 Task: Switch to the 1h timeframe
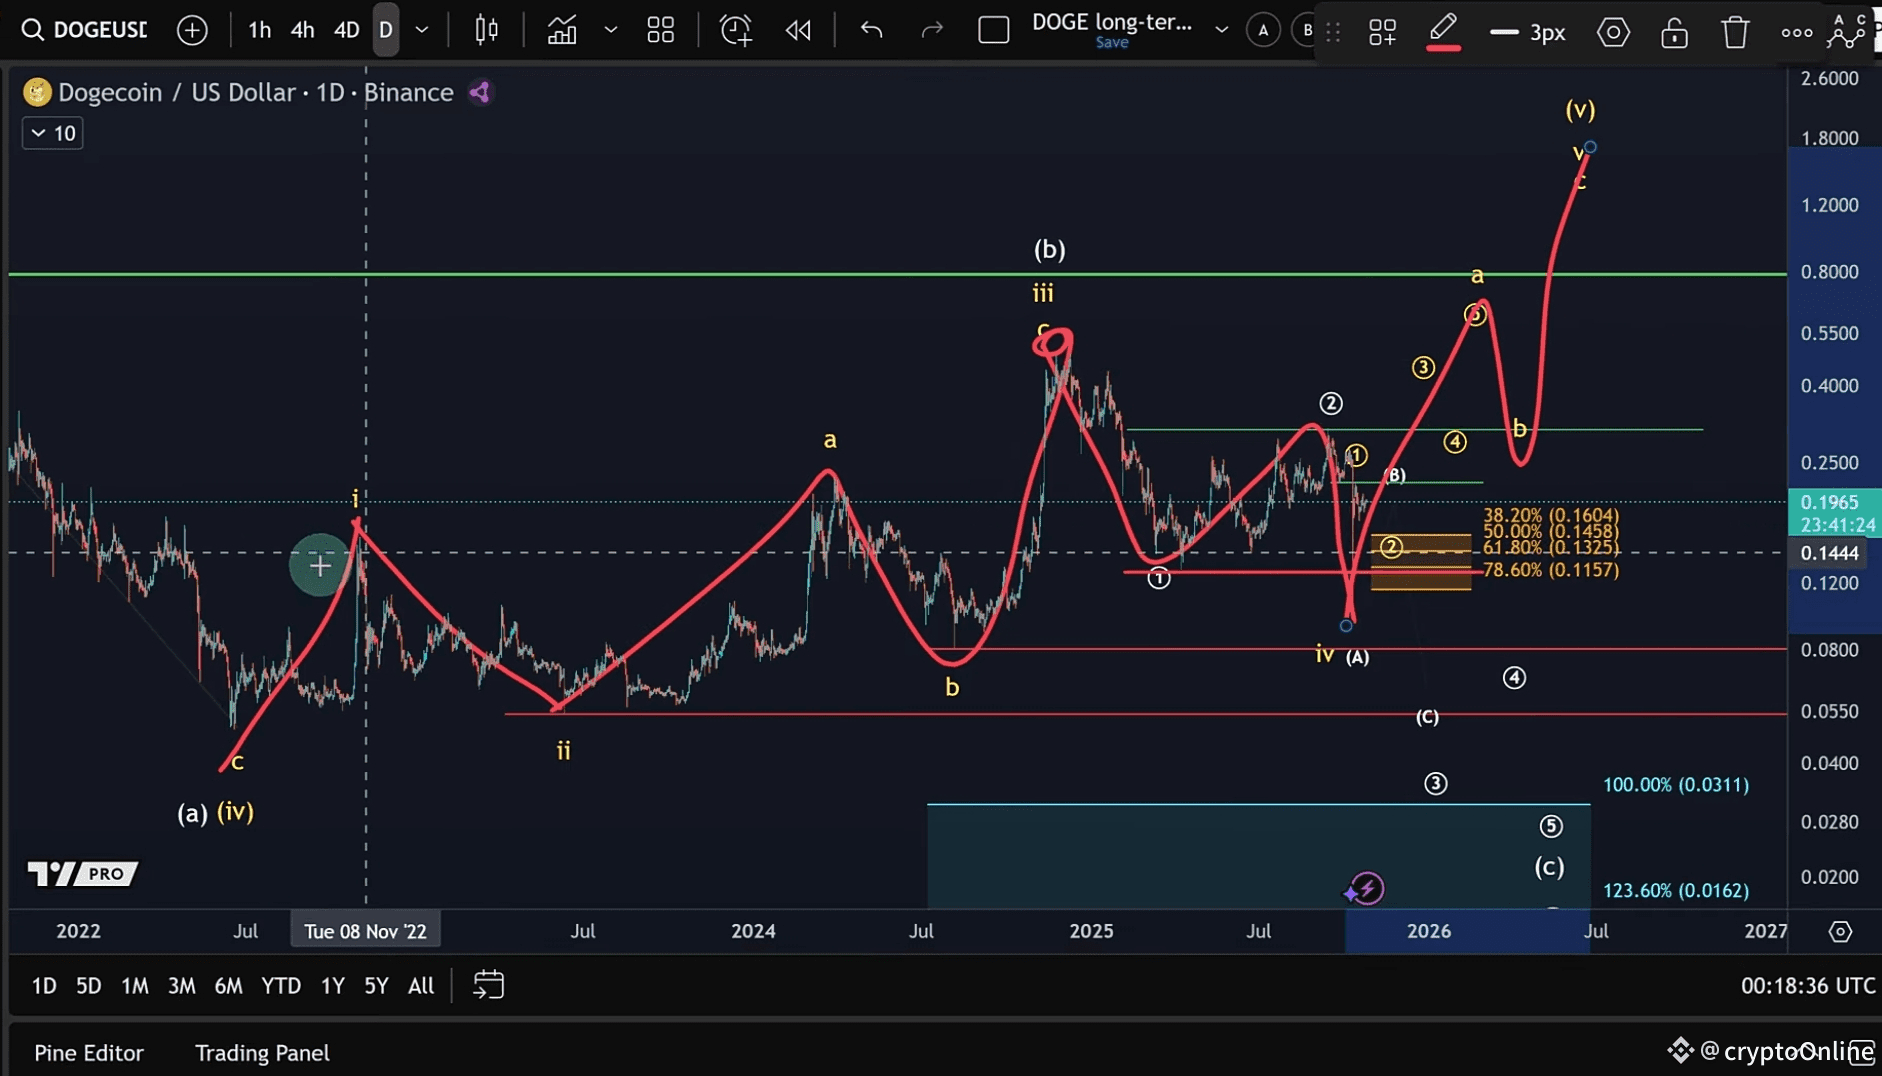(259, 30)
